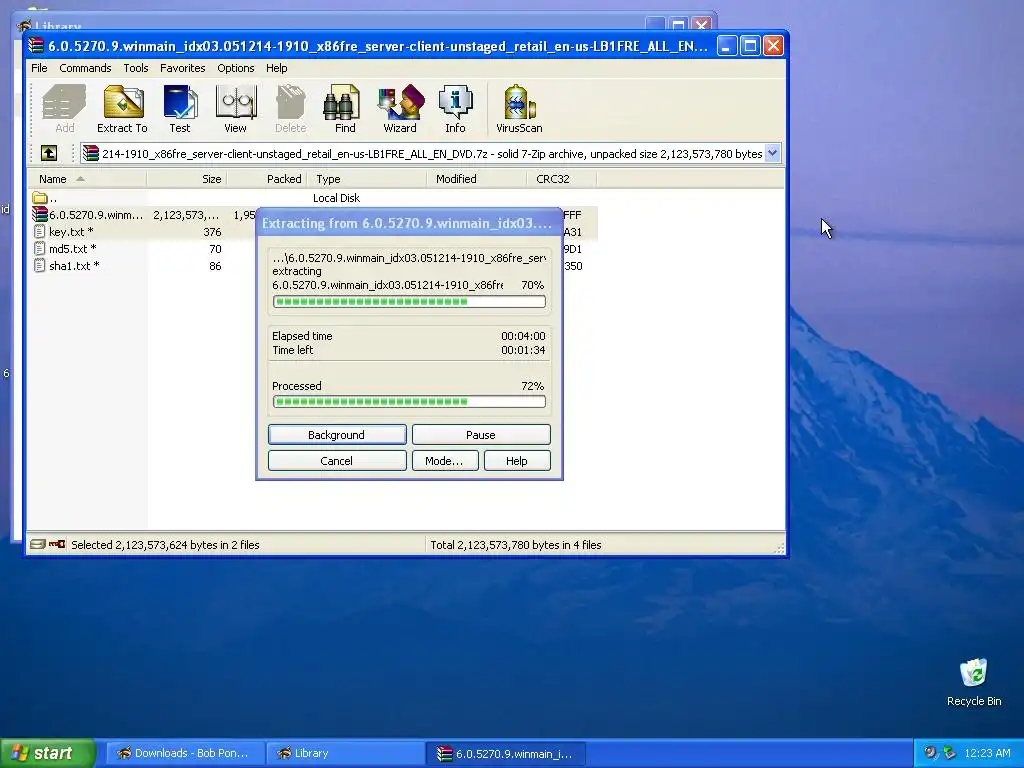Select the 6.0.5270.9.winm... archive row

[x=96, y=215]
